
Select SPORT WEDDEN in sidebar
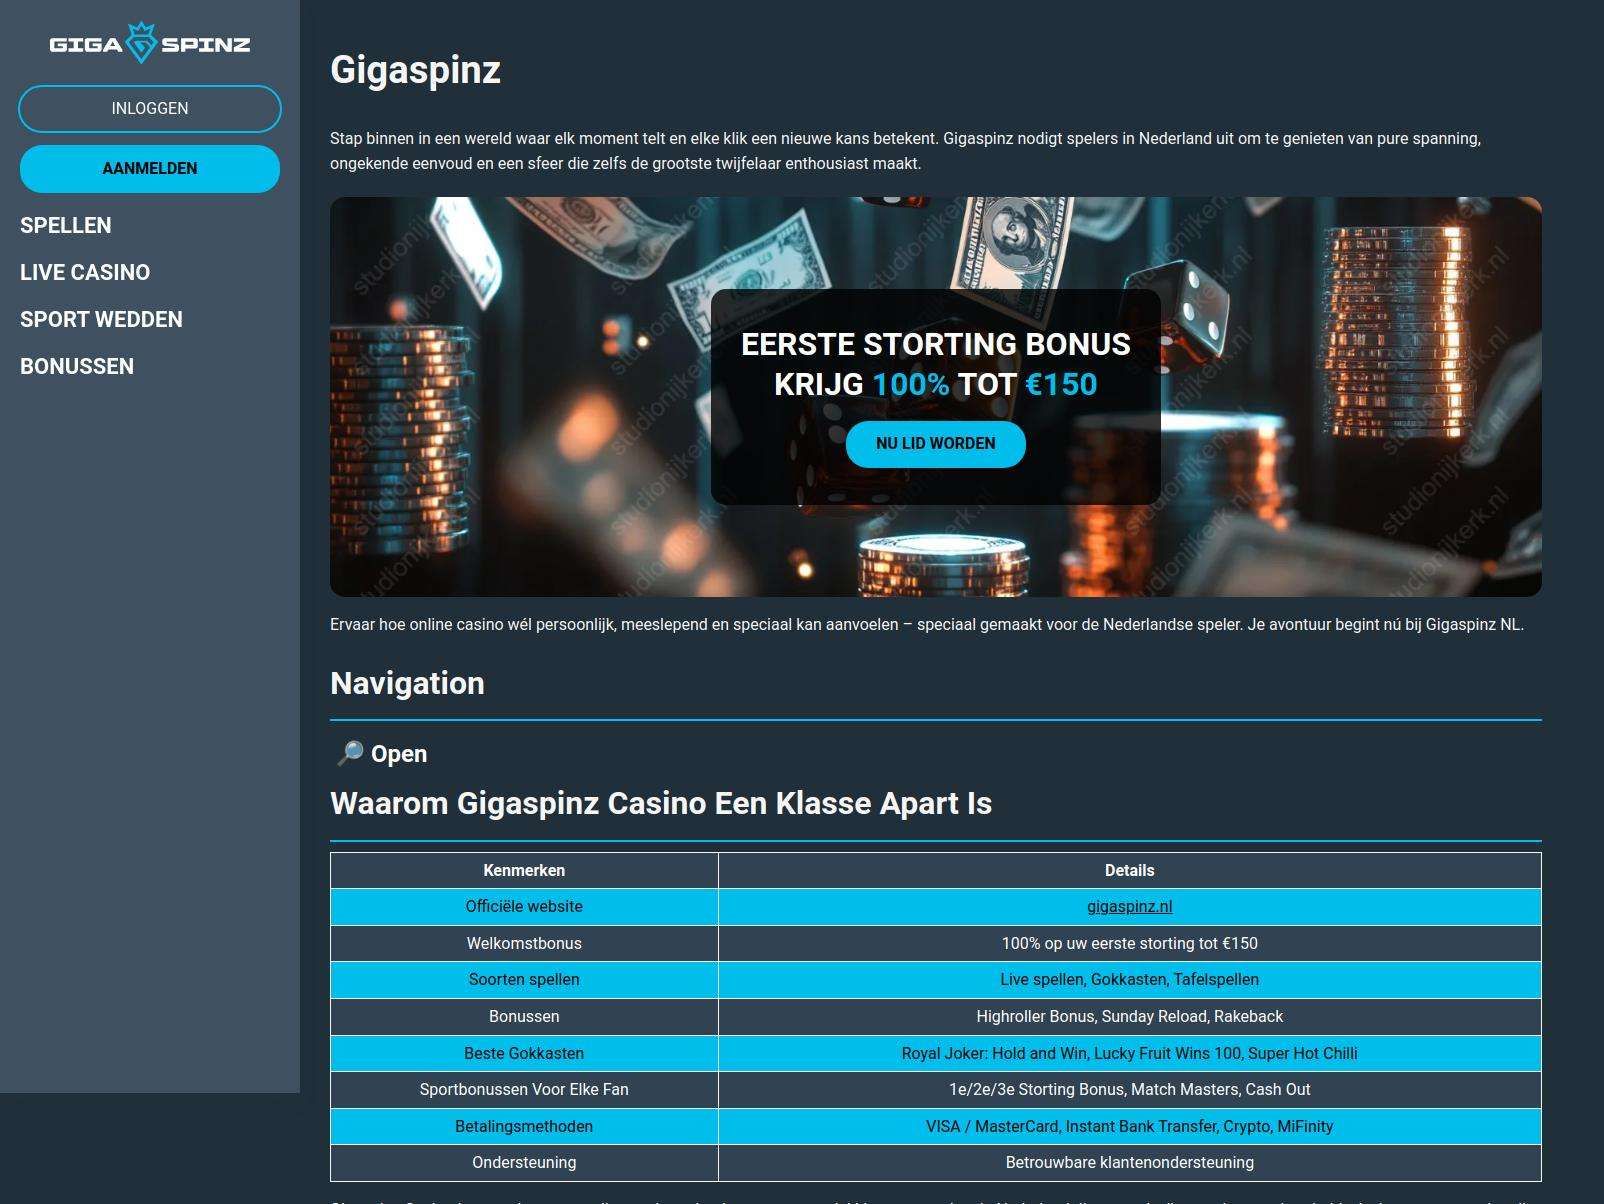[101, 319]
